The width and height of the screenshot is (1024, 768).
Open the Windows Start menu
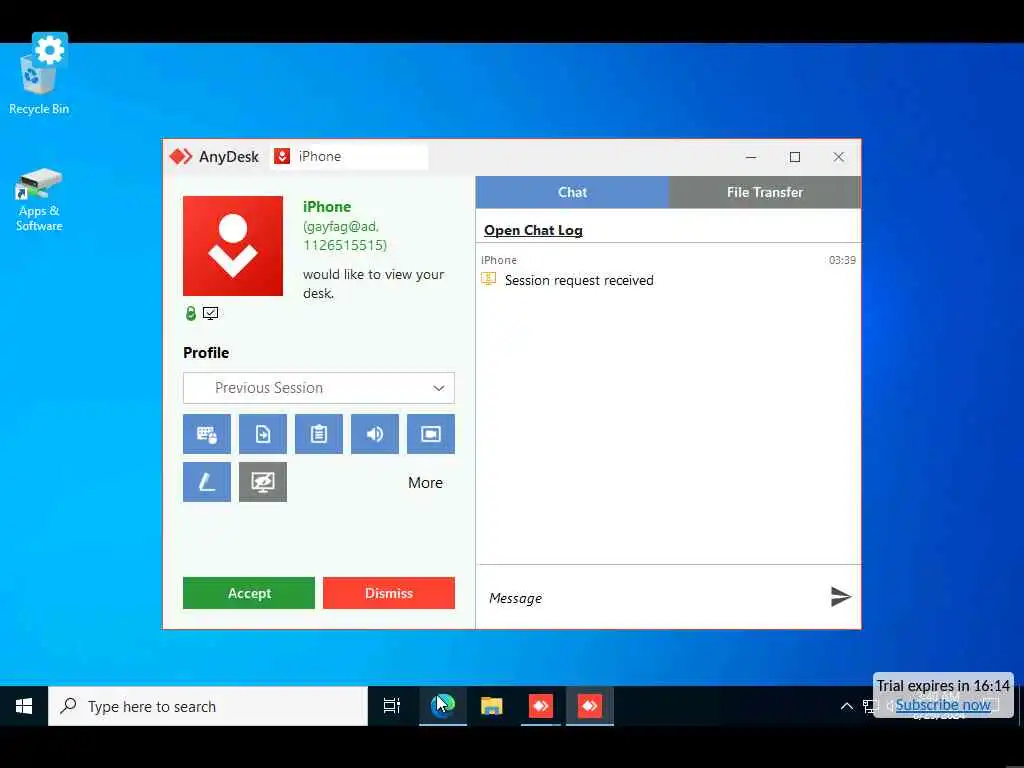(24, 706)
